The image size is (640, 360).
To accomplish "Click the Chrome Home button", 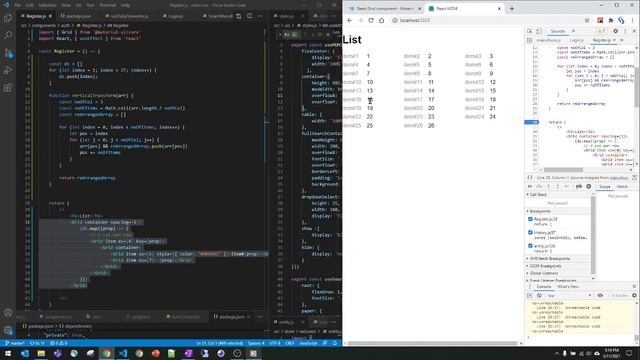I will coord(381,20).
